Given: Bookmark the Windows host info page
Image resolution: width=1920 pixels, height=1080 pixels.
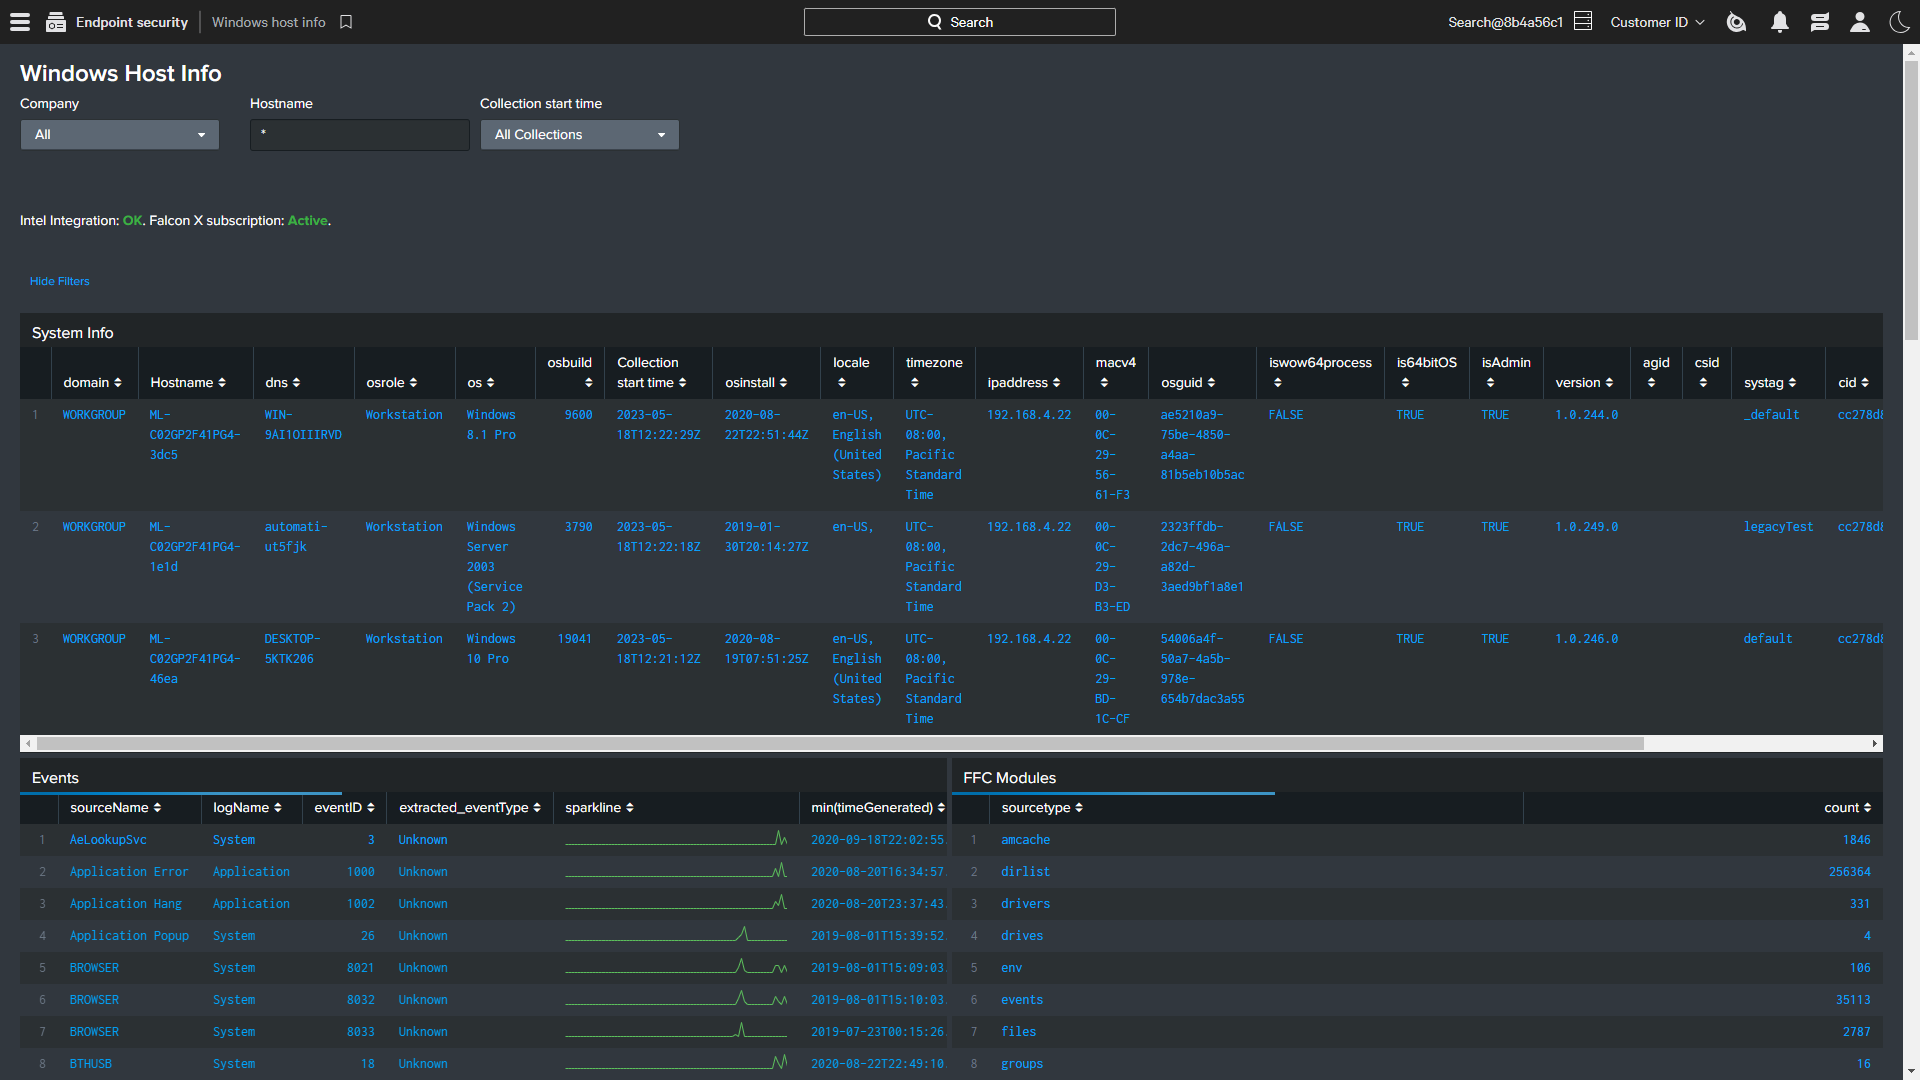Looking at the screenshot, I should (346, 22).
